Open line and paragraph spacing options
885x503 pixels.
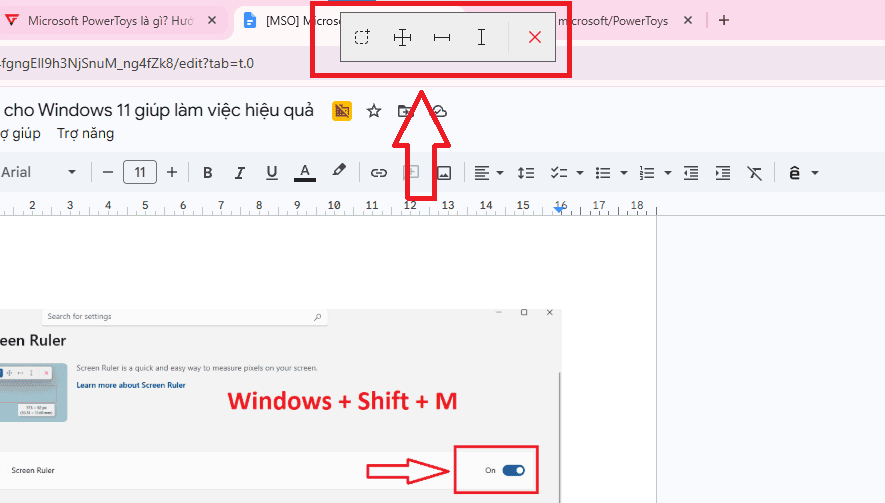(x=525, y=173)
